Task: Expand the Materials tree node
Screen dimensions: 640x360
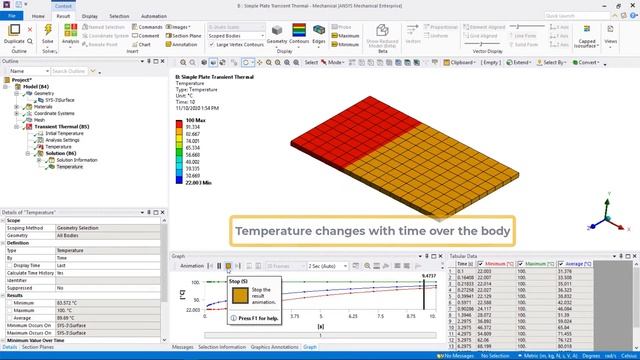Action: (x=17, y=107)
